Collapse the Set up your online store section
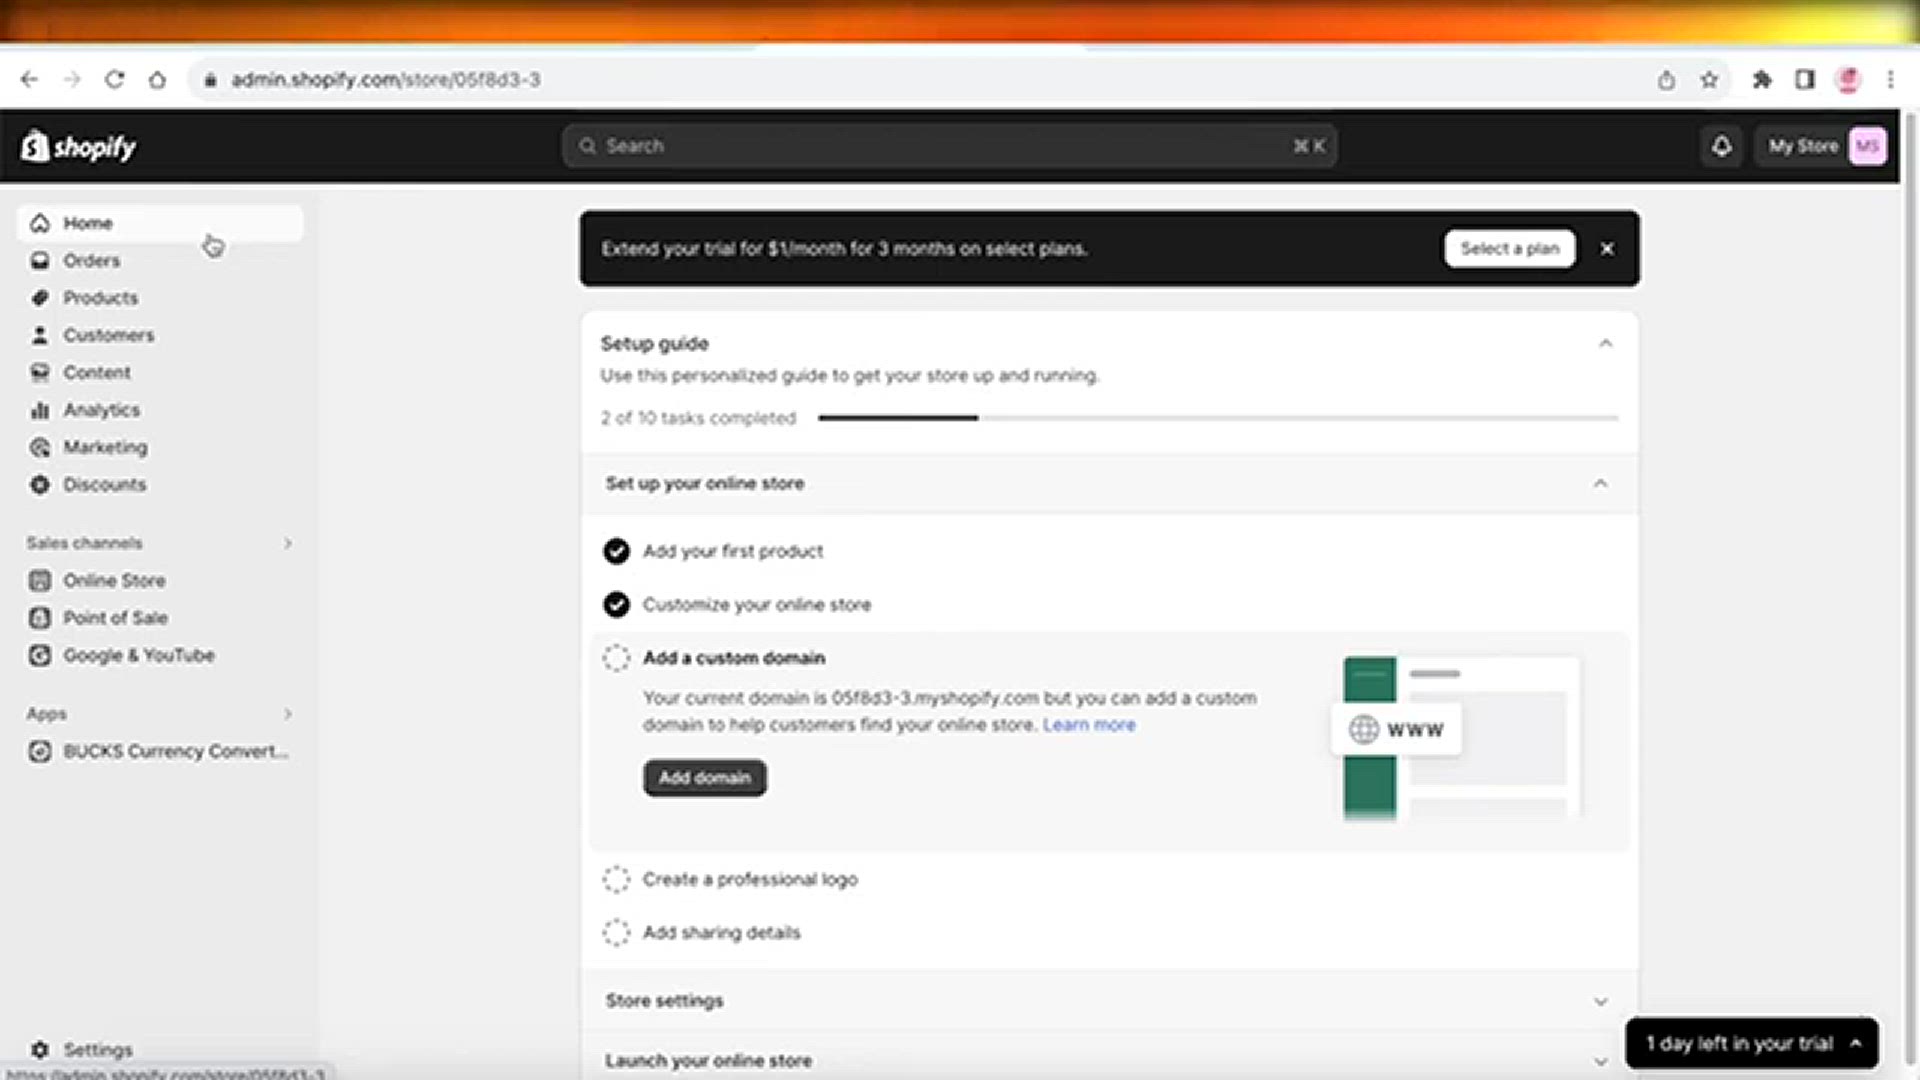The width and height of the screenshot is (1920, 1080). [x=1600, y=484]
